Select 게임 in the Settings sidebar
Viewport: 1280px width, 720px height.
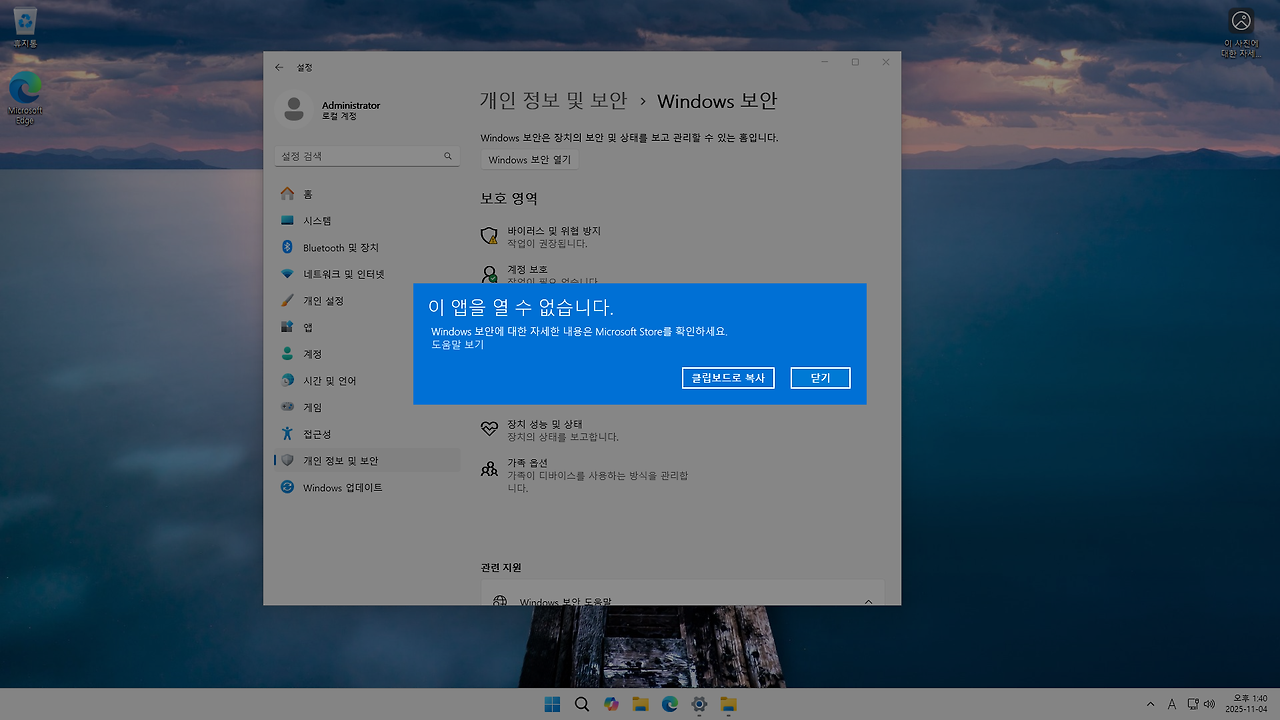coord(367,407)
